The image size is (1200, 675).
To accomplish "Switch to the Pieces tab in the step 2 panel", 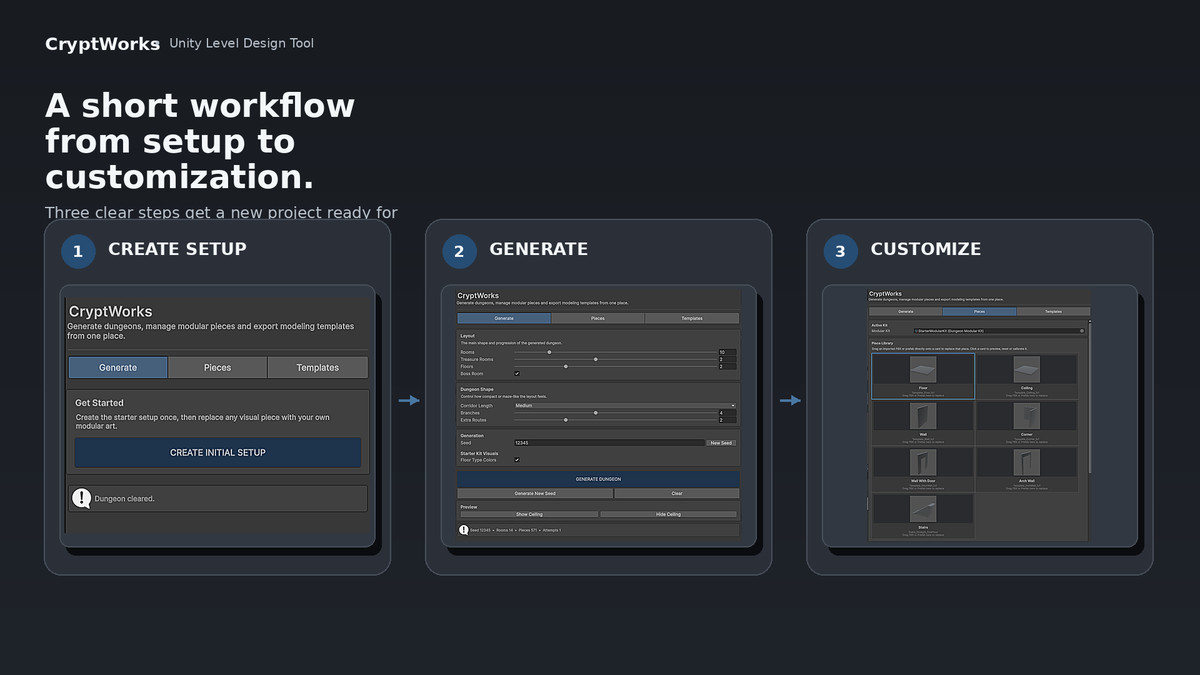I will click(598, 318).
